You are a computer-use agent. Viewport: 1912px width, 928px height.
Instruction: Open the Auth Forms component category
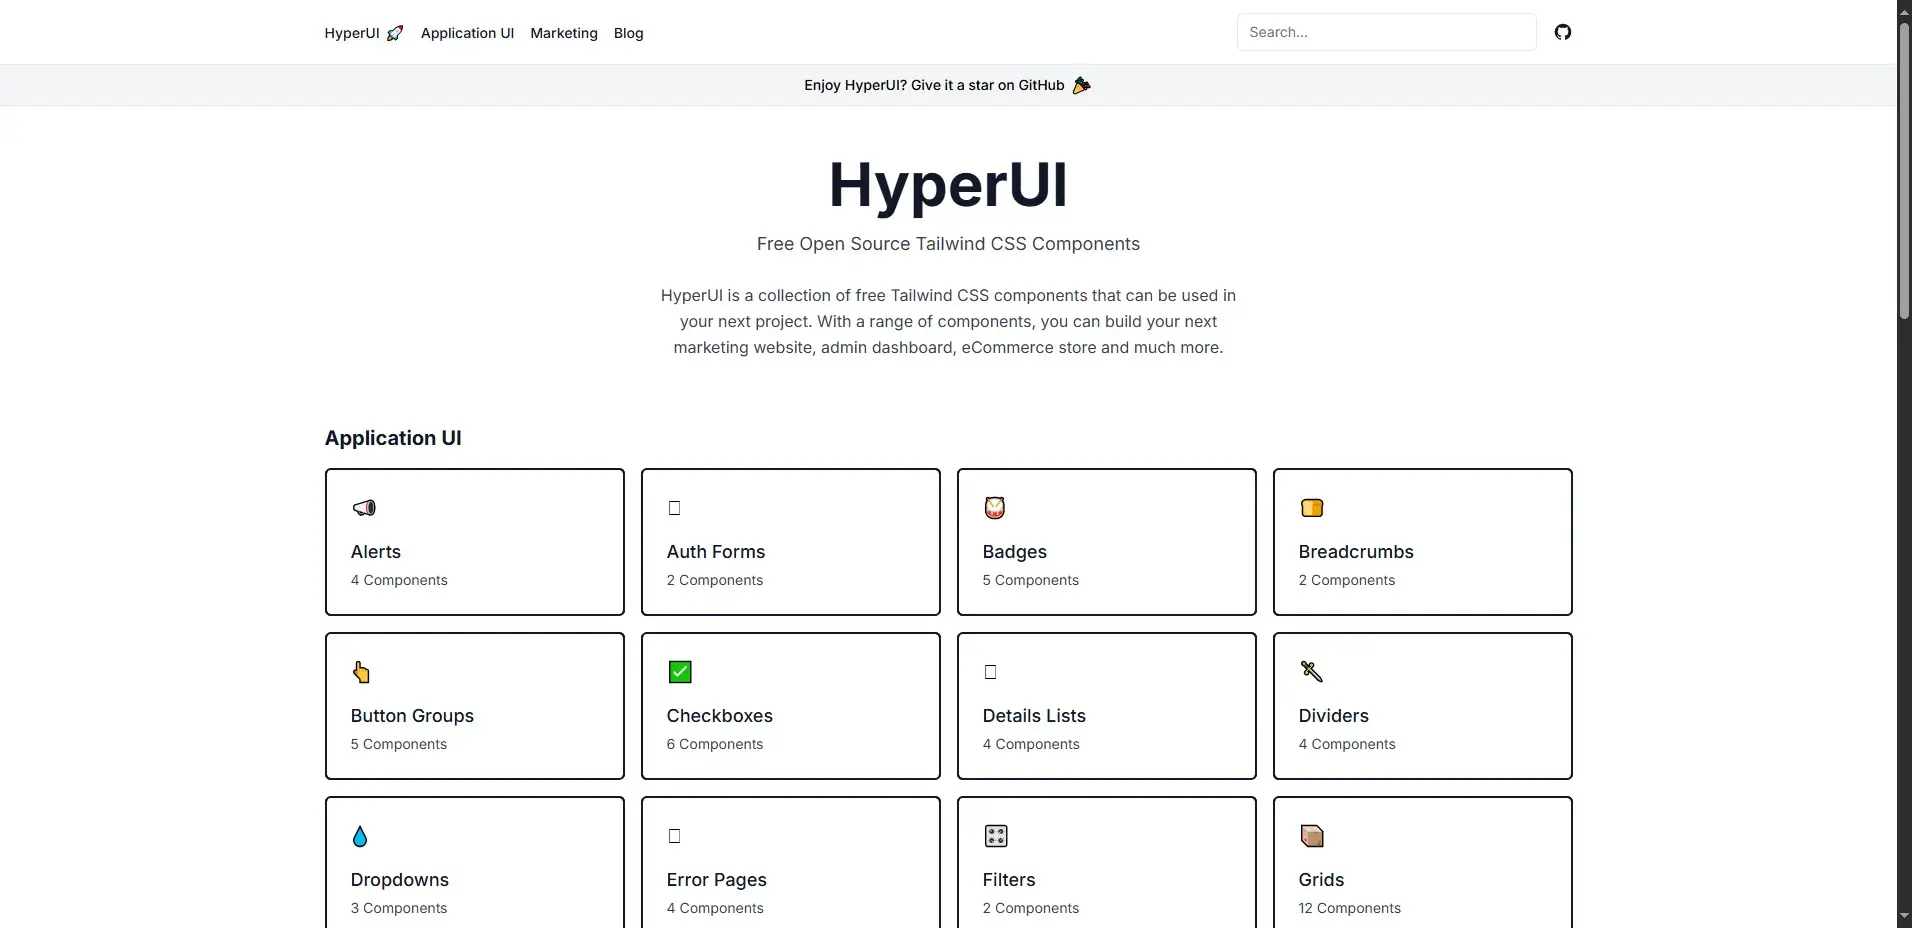click(x=790, y=542)
